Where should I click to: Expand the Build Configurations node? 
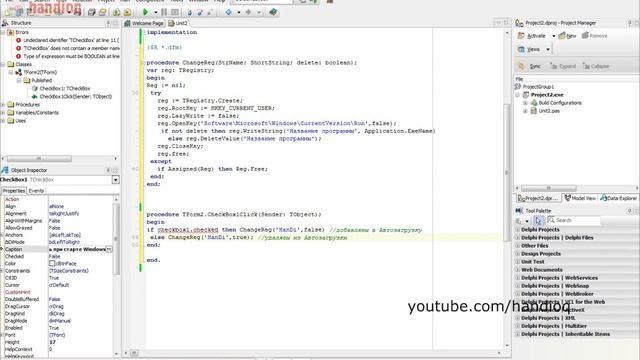coord(525,103)
